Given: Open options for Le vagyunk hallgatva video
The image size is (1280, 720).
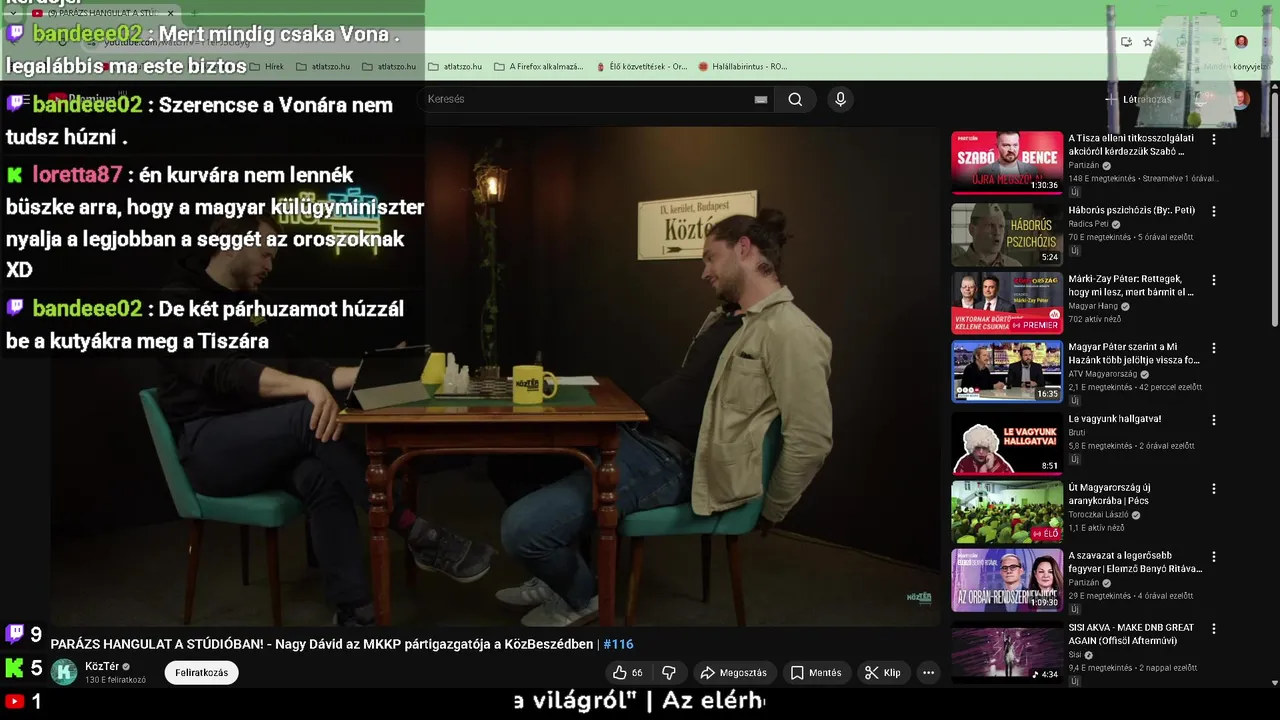Looking at the screenshot, I should click(x=1214, y=420).
